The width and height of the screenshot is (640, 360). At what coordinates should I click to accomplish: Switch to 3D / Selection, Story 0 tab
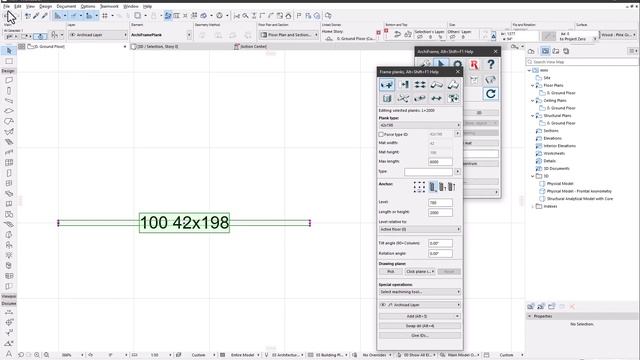158,47
